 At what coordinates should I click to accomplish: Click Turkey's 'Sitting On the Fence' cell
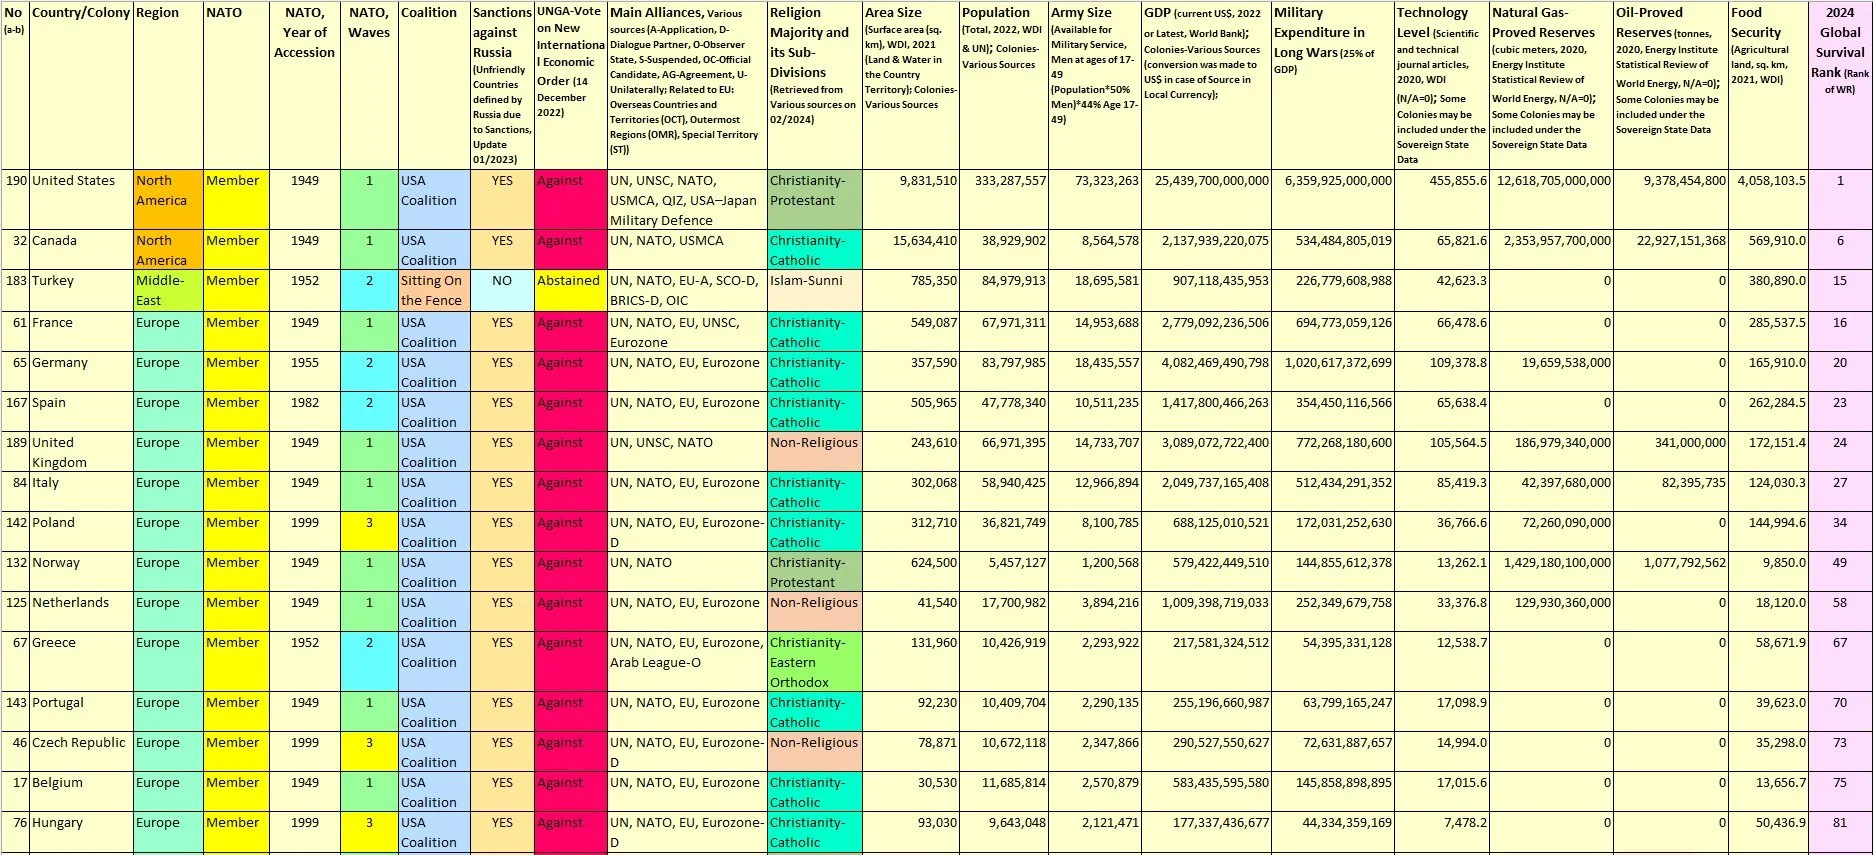[x=434, y=291]
